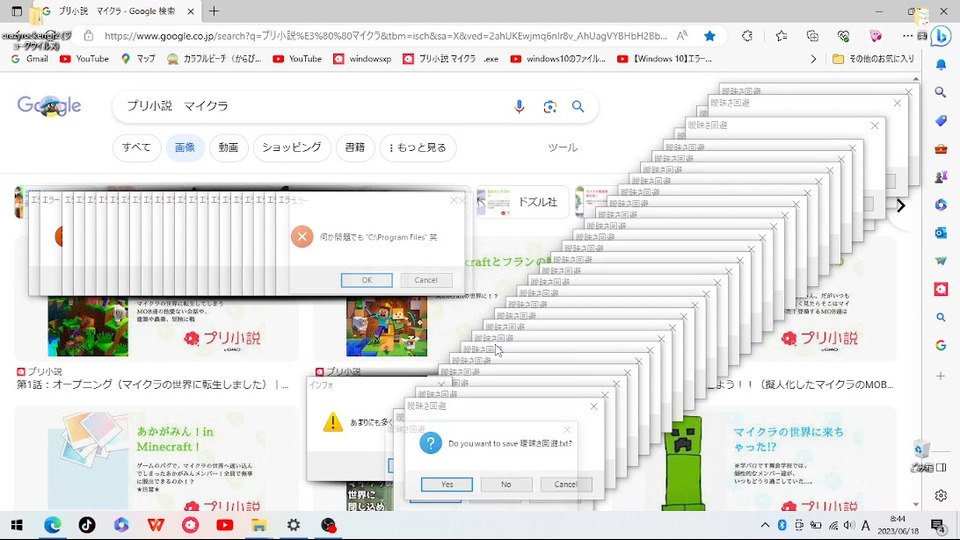Open Microsoft Edge from taskbar

pyautogui.click(x=53, y=525)
